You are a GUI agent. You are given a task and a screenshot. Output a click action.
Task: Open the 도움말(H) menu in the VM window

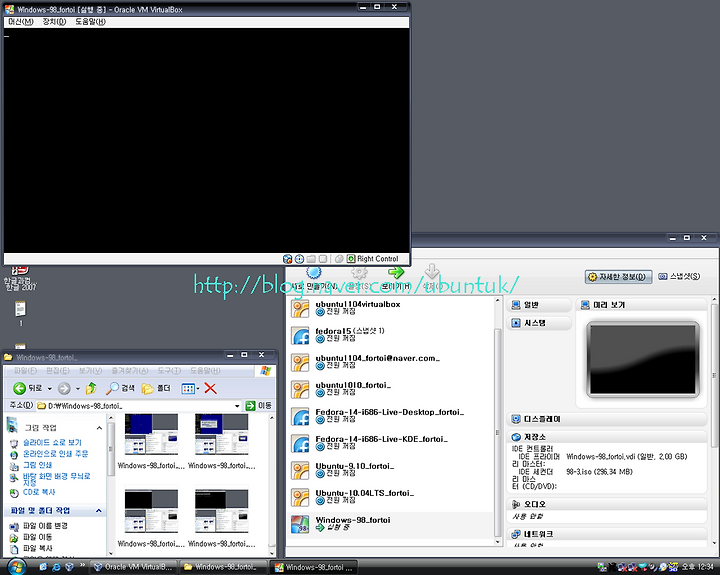(x=90, y=22)
